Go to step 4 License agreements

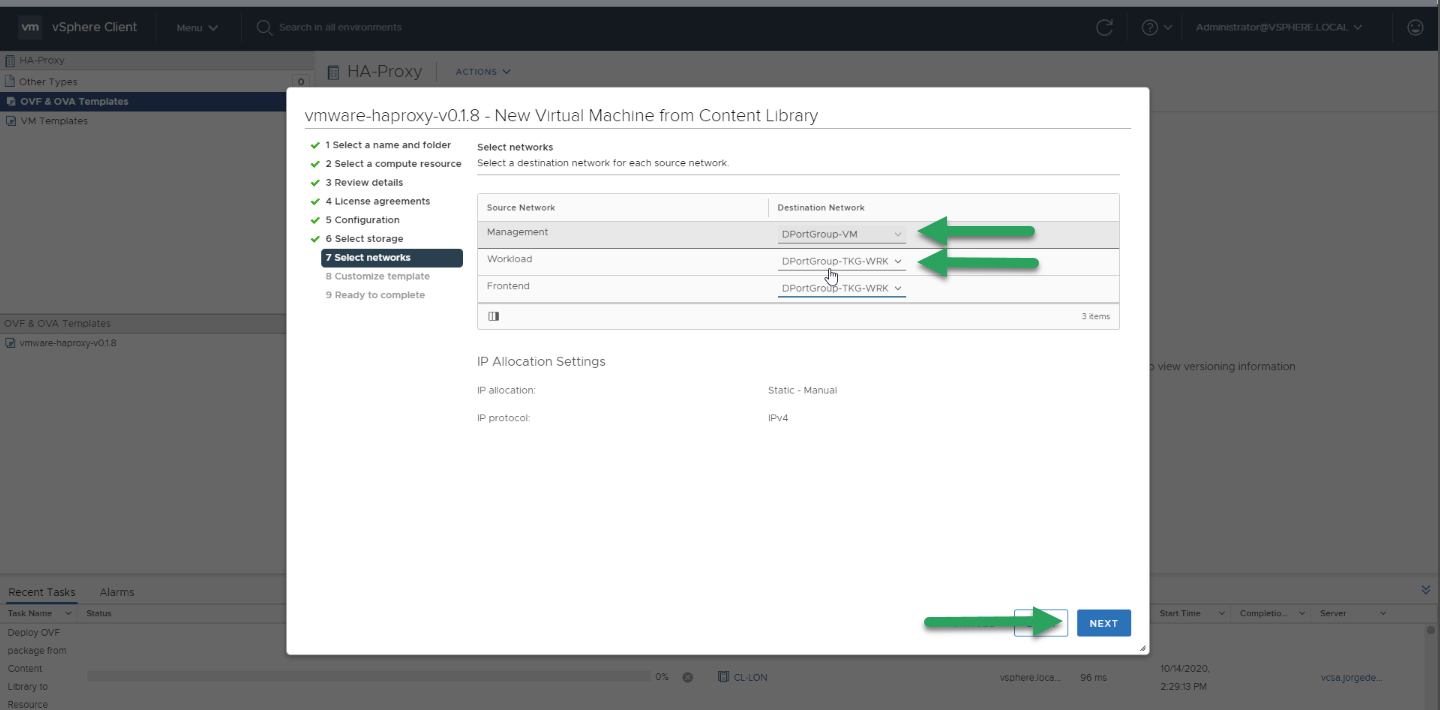click(377, 201)
